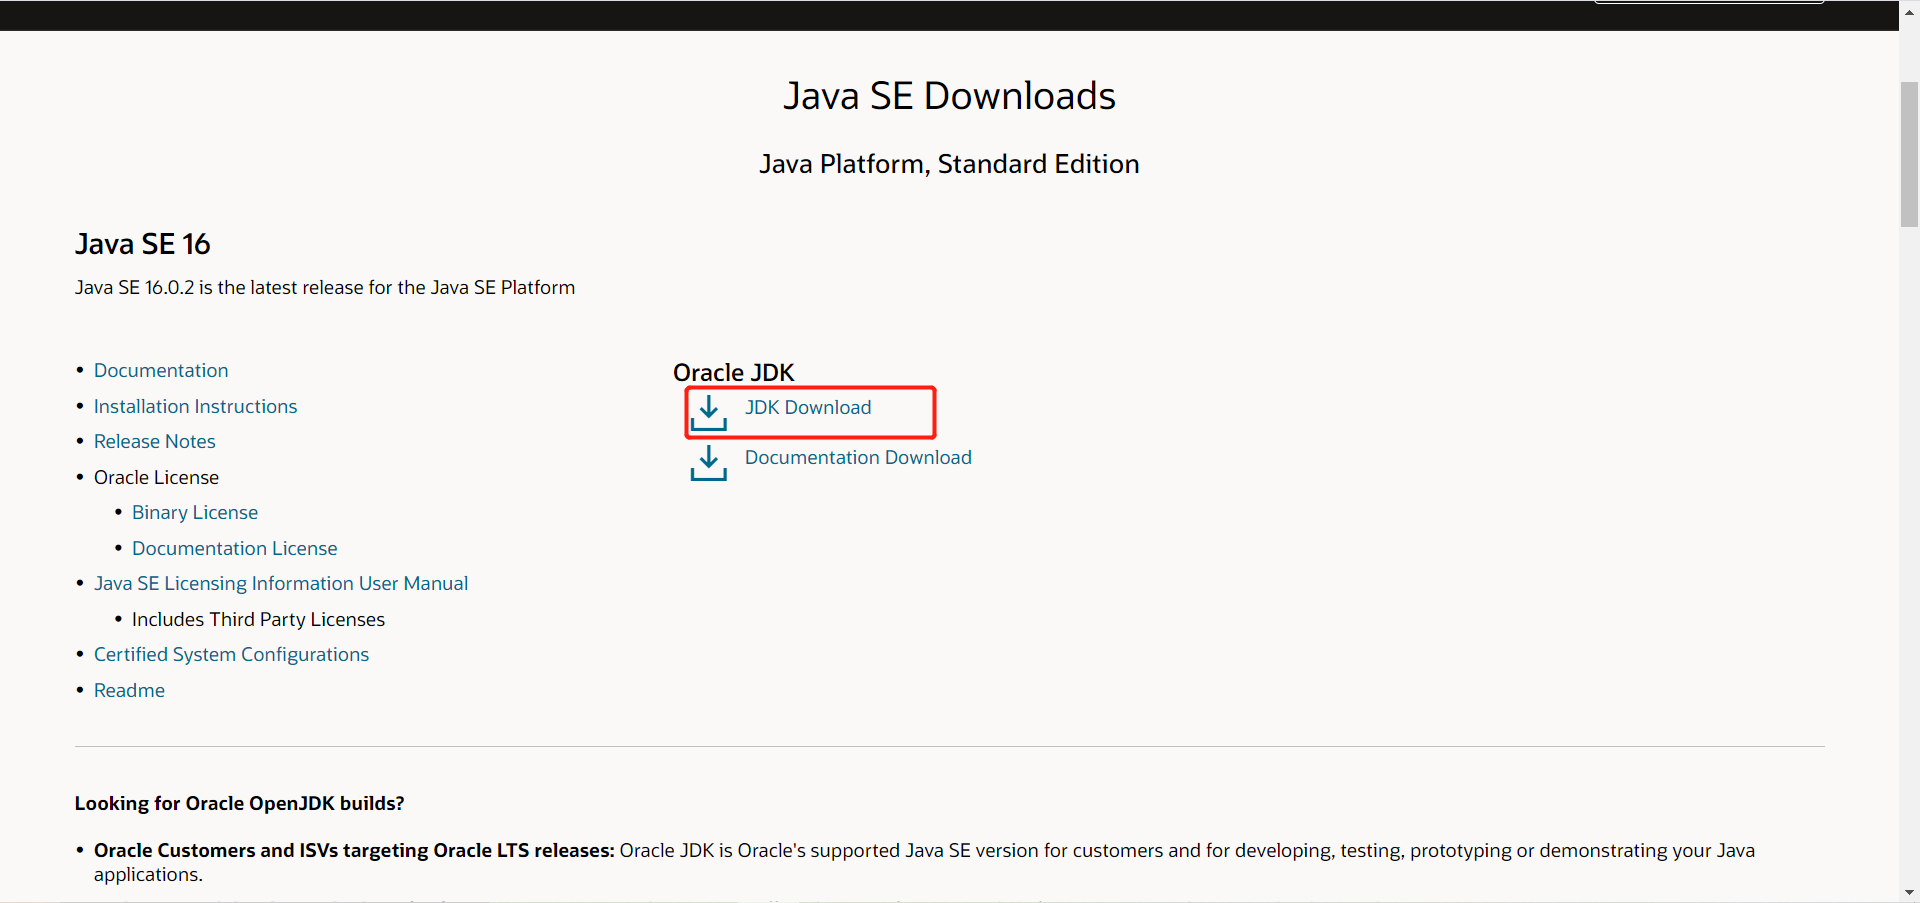
Task: Open Java SE Licensing Information User Manual
Action: click(x=281, y=584)
